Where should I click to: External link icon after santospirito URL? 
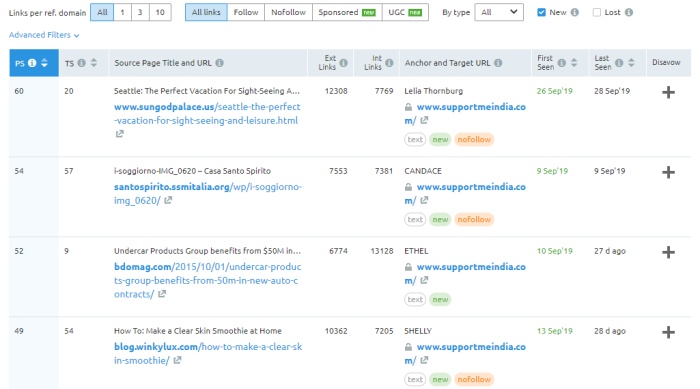tap(168, 201)
